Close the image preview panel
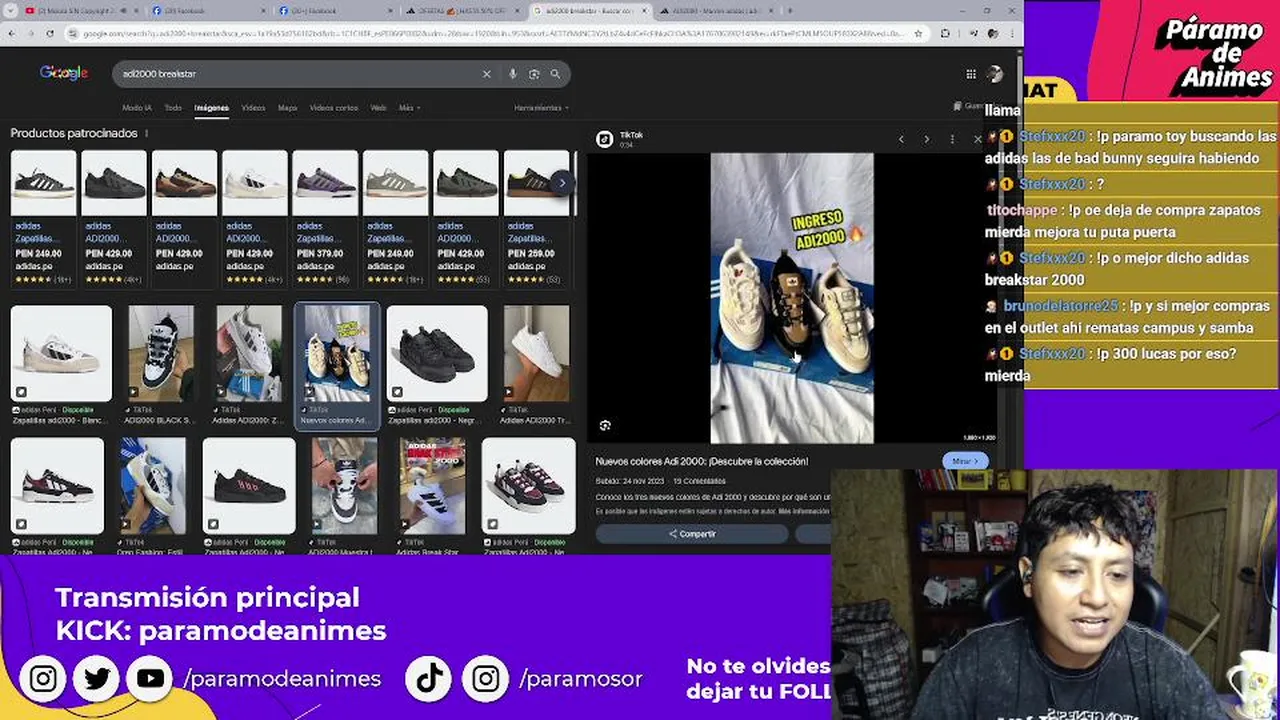This screenshot has width=1280, height=720. tap(977, 139)
